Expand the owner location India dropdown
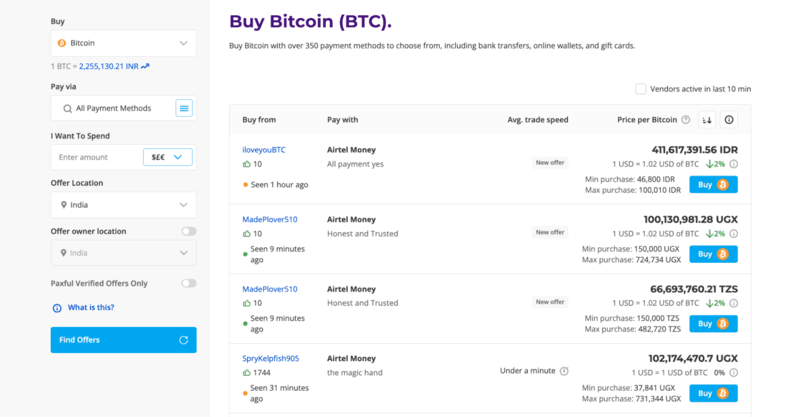The width and height of the screenshot is (800, 417). point(123,253)
